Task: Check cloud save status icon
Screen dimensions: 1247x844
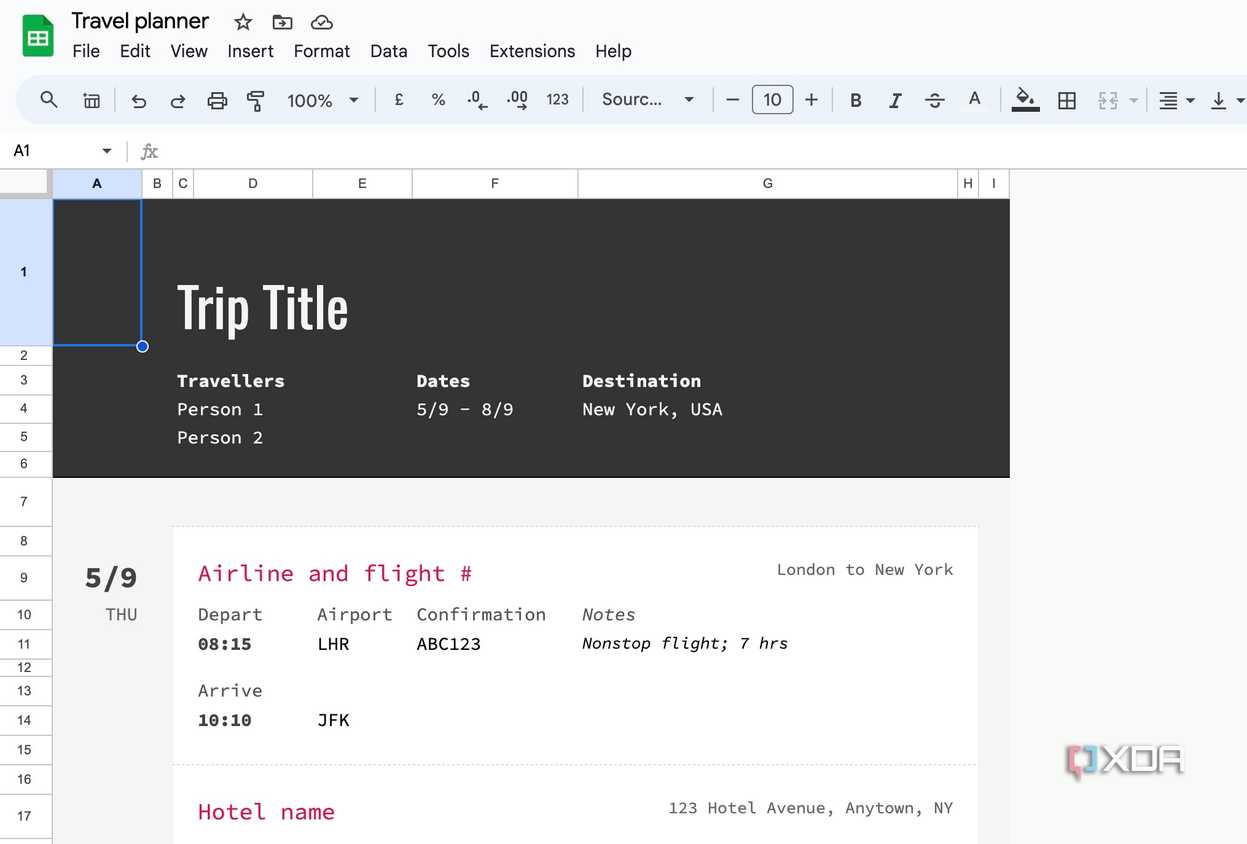Action: tap(322, 22)
